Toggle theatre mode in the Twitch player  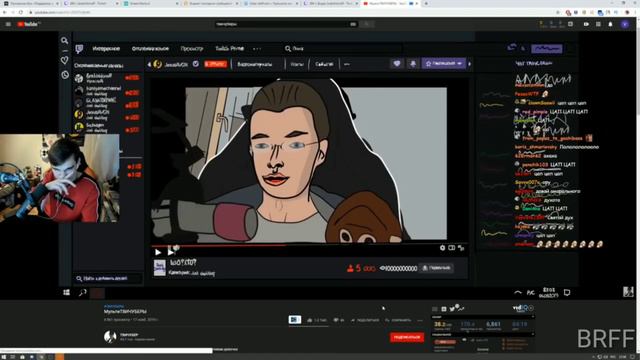(x=451, y=248)
